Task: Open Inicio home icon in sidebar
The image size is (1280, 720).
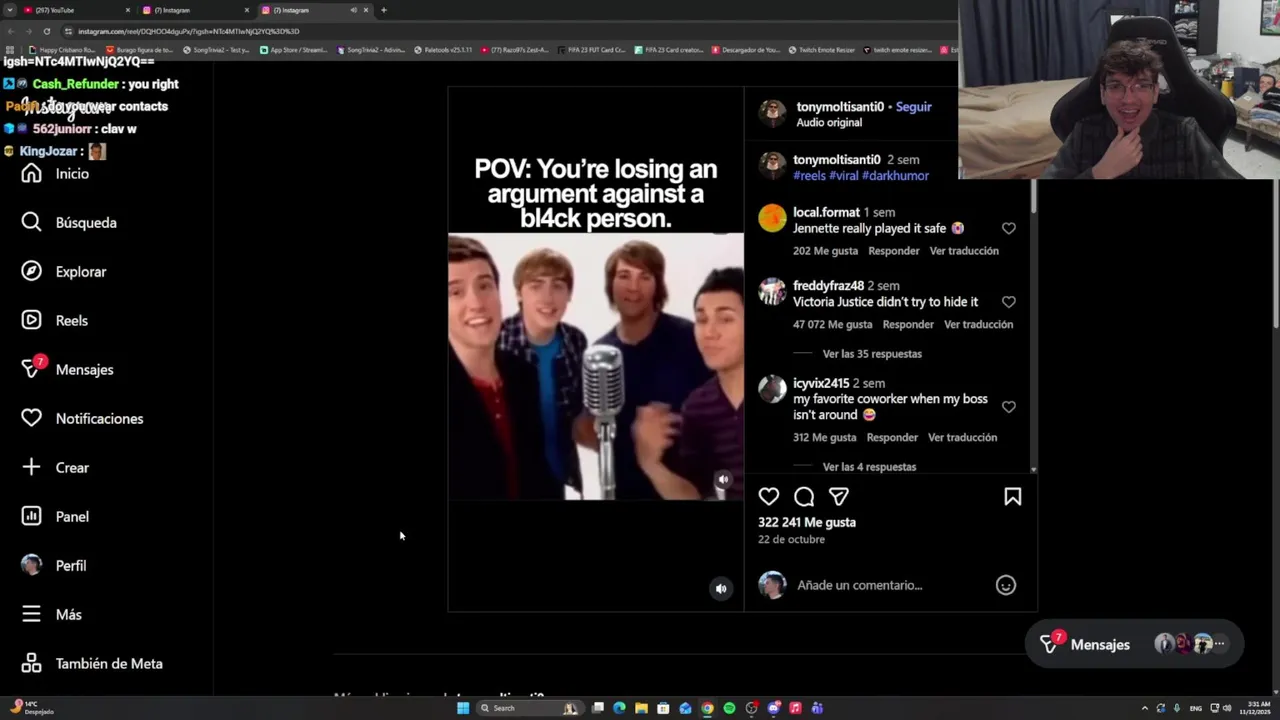Action: point(32,174)
